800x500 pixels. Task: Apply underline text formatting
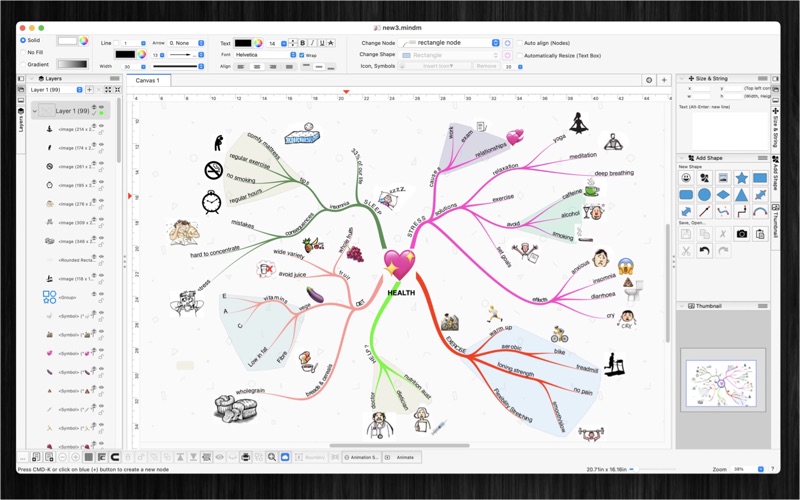tap(321, 43)
